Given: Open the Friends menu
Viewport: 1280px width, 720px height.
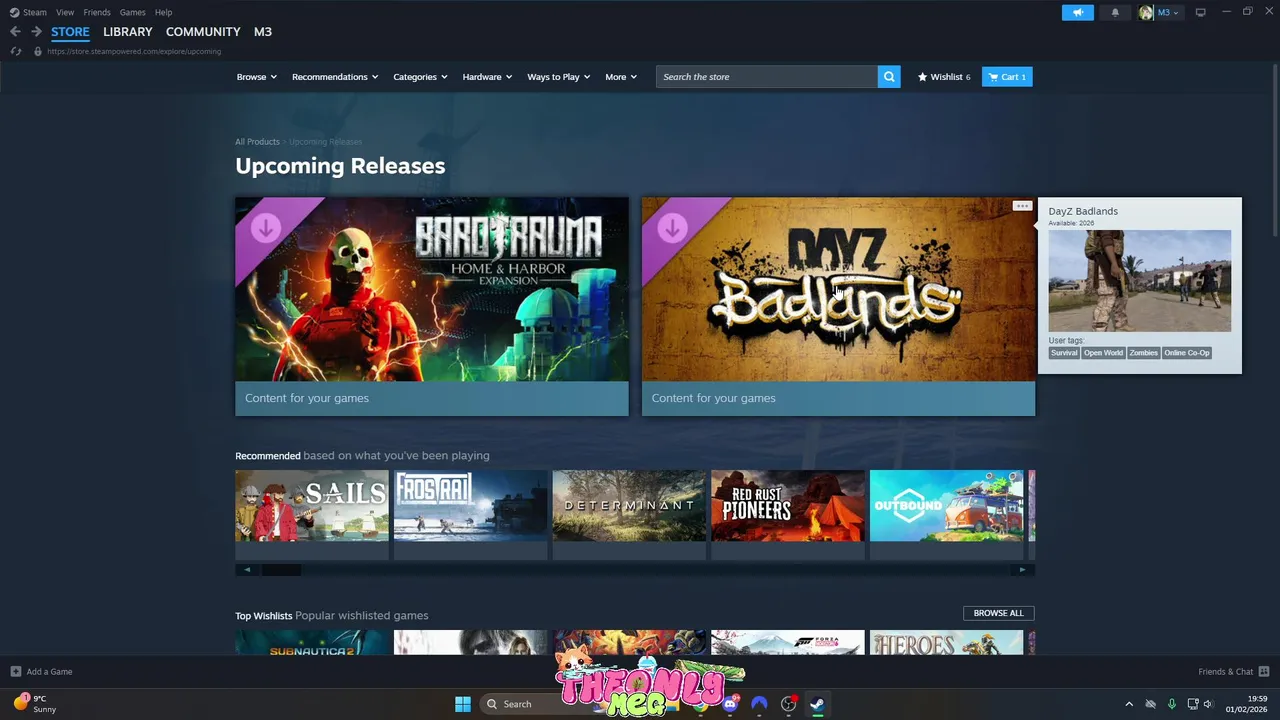Looking at the screenshot, I should 97,12.
